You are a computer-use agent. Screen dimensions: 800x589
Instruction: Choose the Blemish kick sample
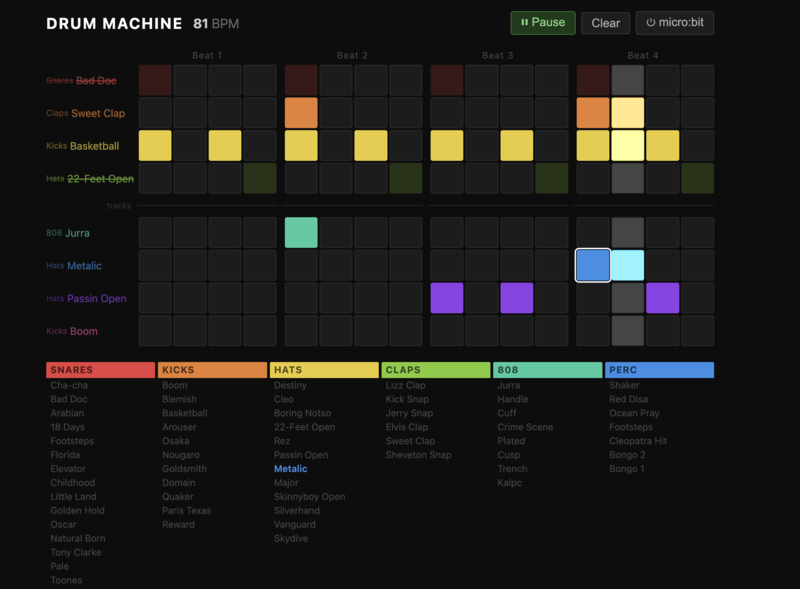pos(179,399)
